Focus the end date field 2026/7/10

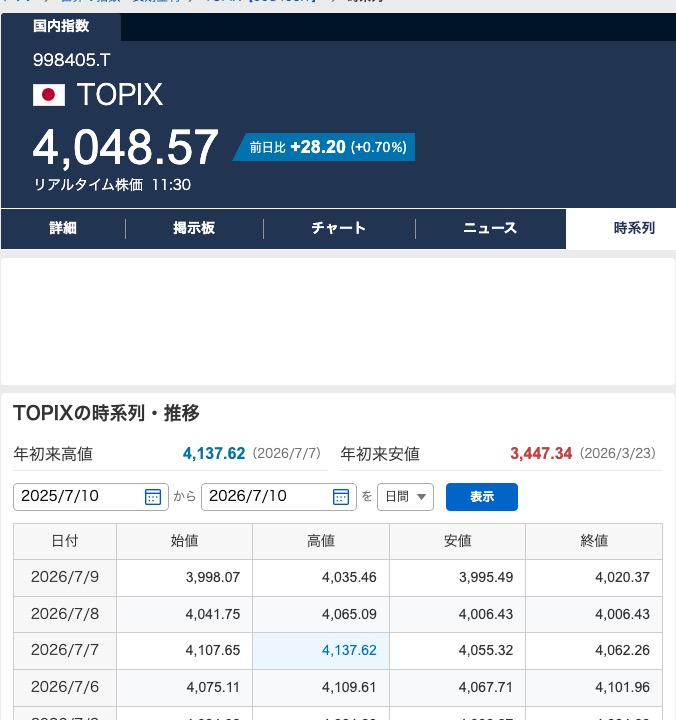(279, 497)
